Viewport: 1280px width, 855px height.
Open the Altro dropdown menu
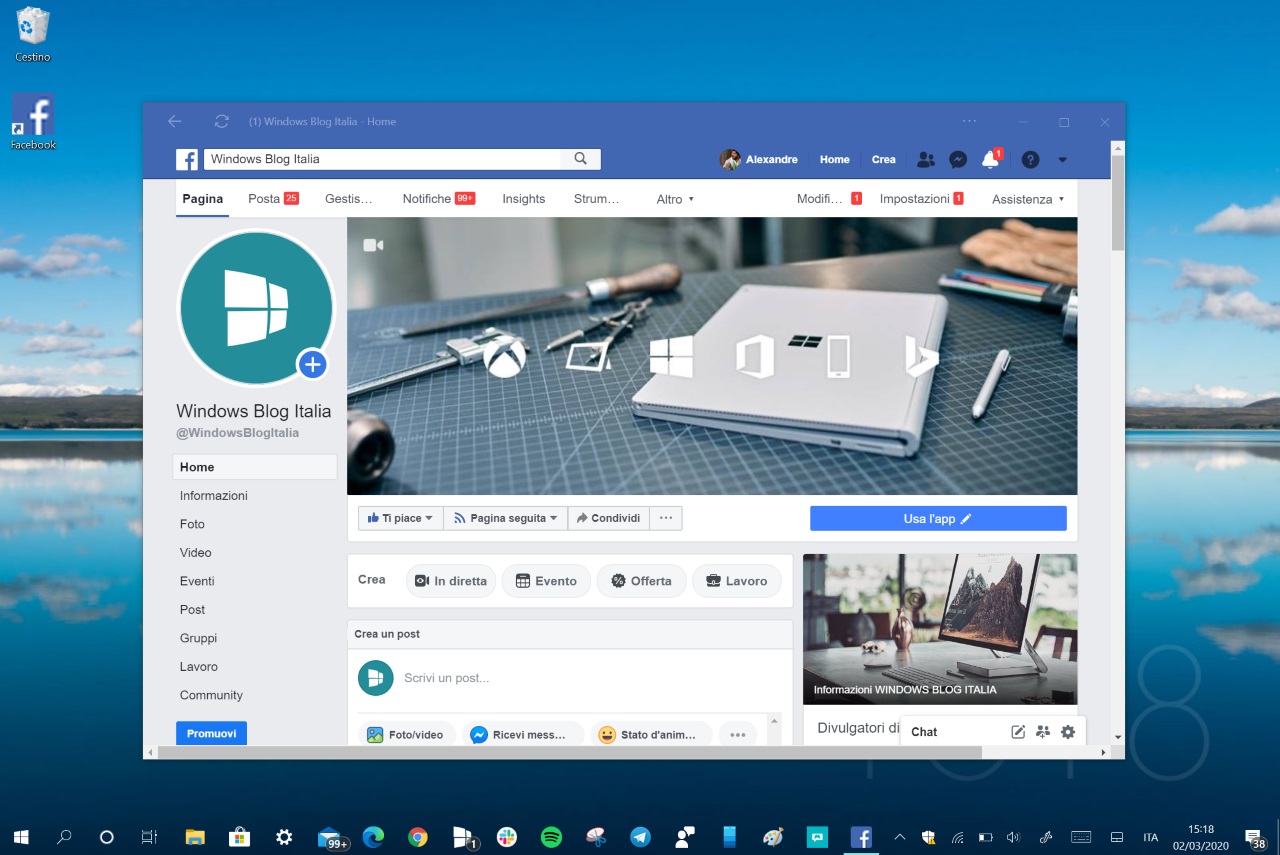coord(675,199)
